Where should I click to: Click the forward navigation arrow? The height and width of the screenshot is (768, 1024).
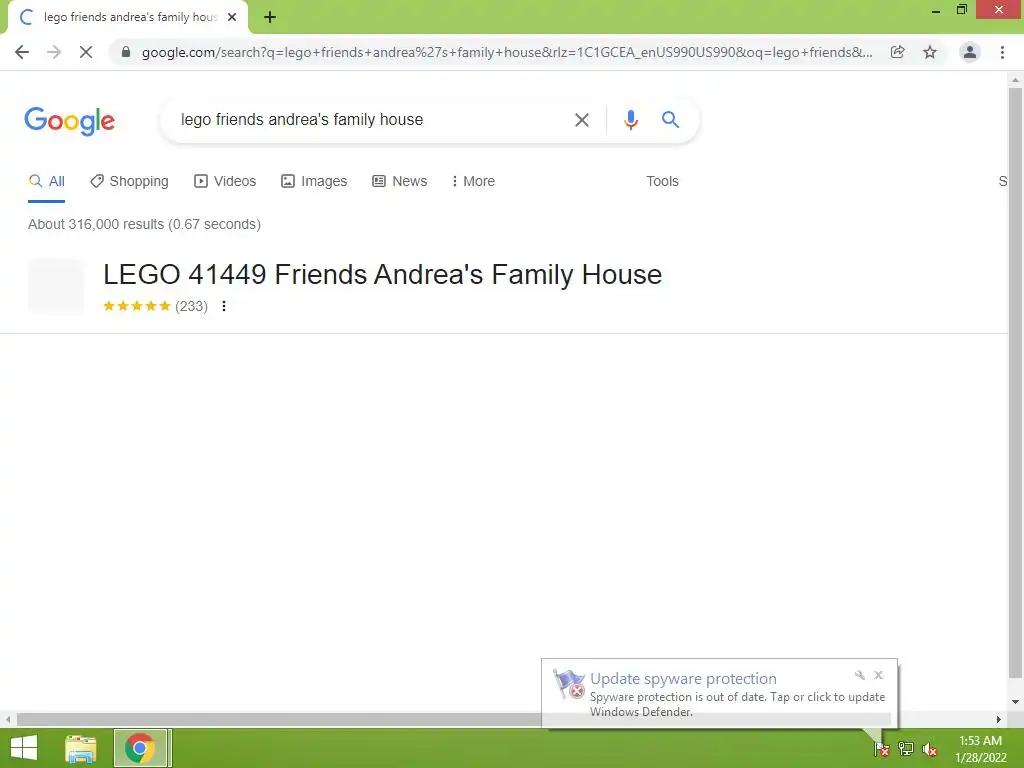[x=54, y=52]
